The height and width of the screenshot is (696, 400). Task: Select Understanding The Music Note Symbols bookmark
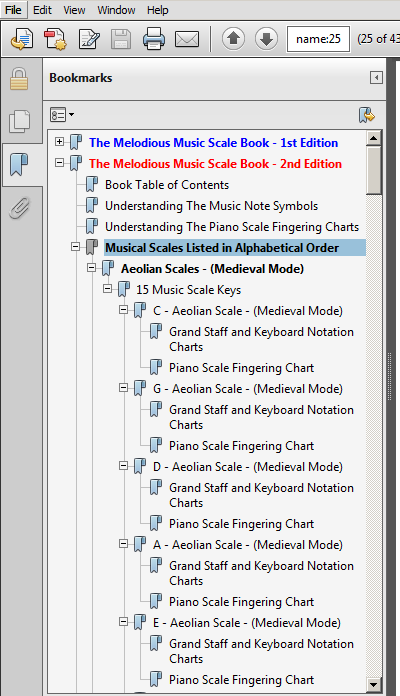(211, 206)
